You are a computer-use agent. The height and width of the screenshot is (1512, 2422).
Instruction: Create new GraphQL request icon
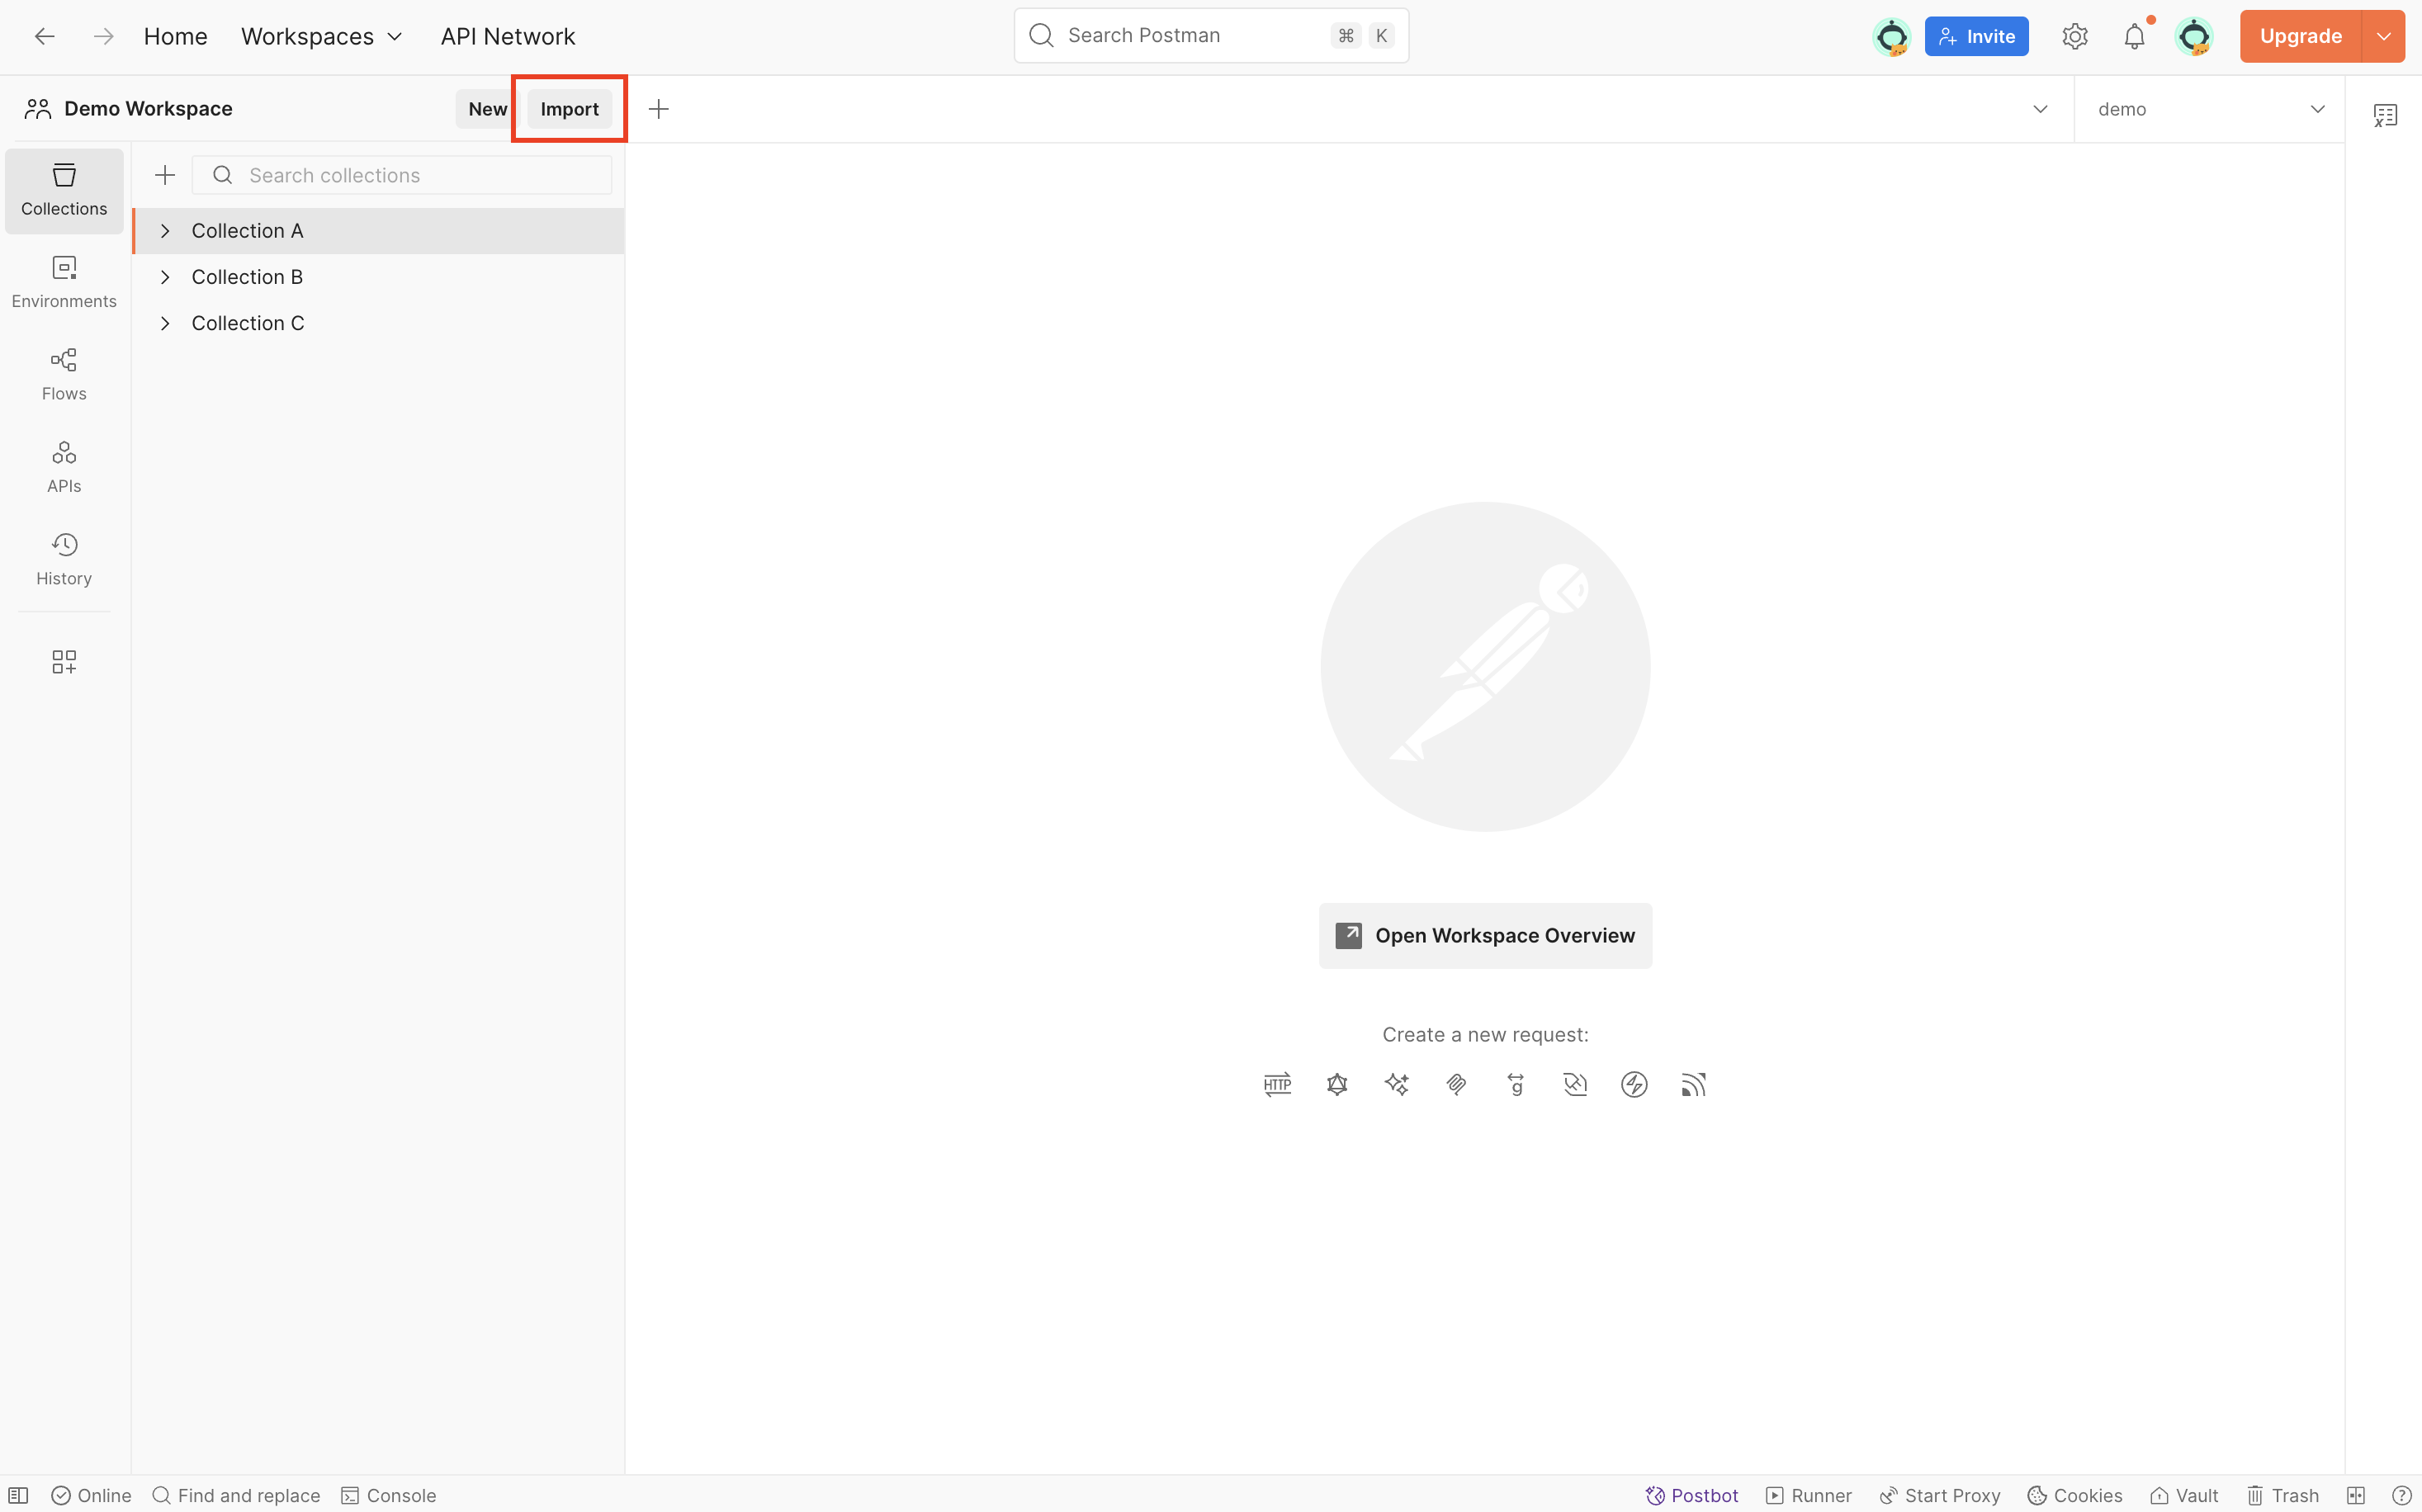tap(1337, 1084)
